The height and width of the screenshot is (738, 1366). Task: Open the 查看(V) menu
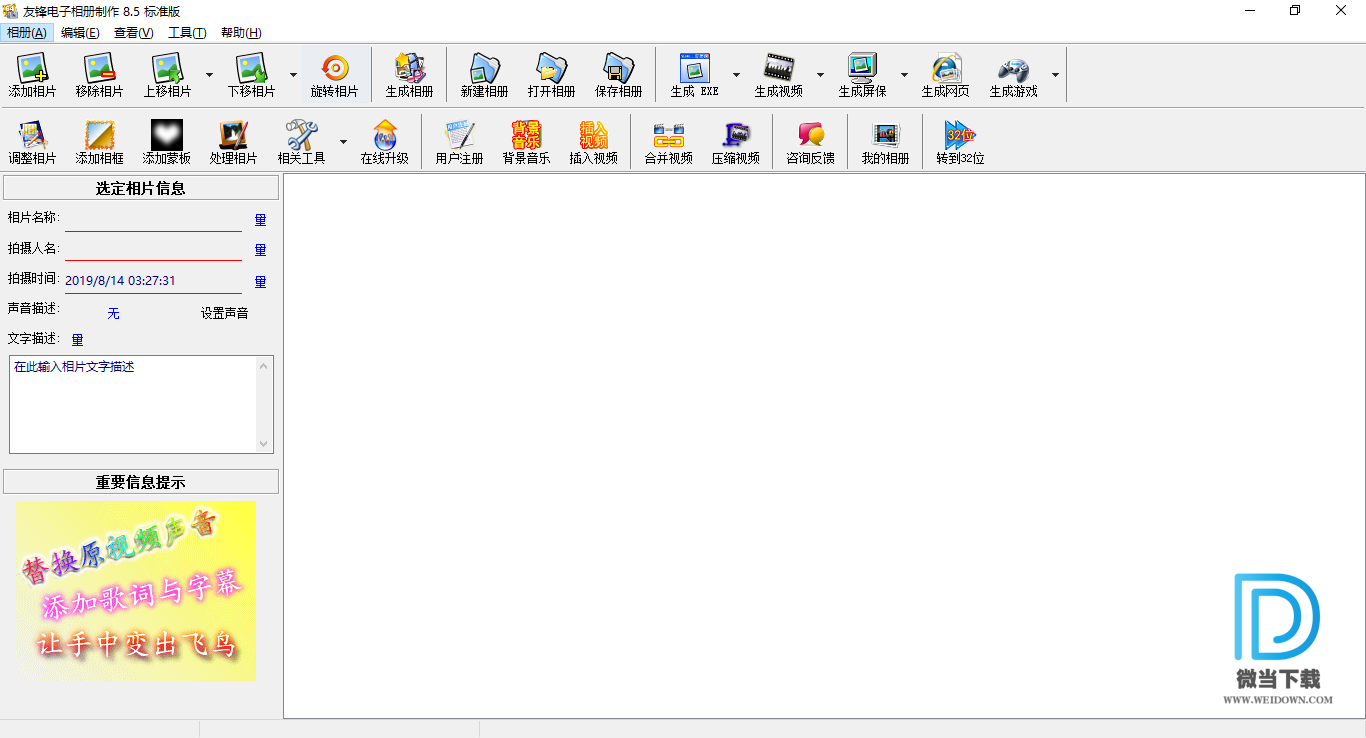[x=133, y=33]
